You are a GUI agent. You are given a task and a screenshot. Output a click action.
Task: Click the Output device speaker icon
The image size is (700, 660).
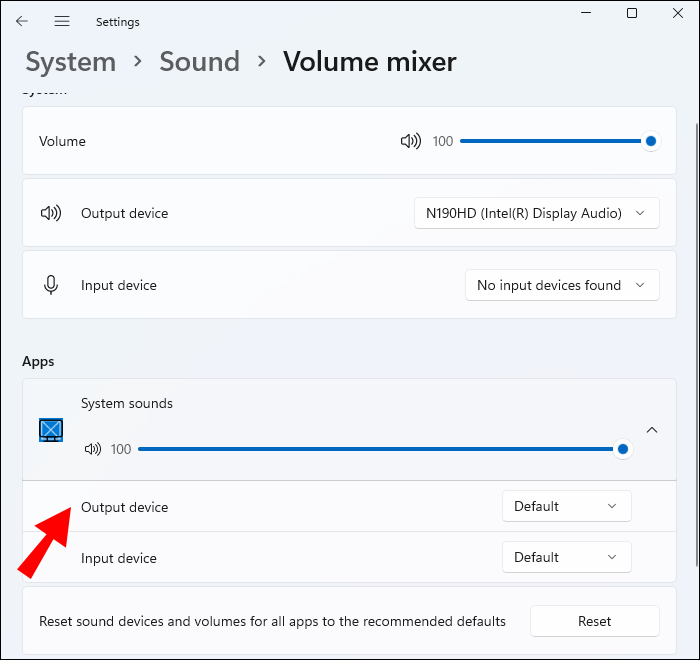(50, 213)
